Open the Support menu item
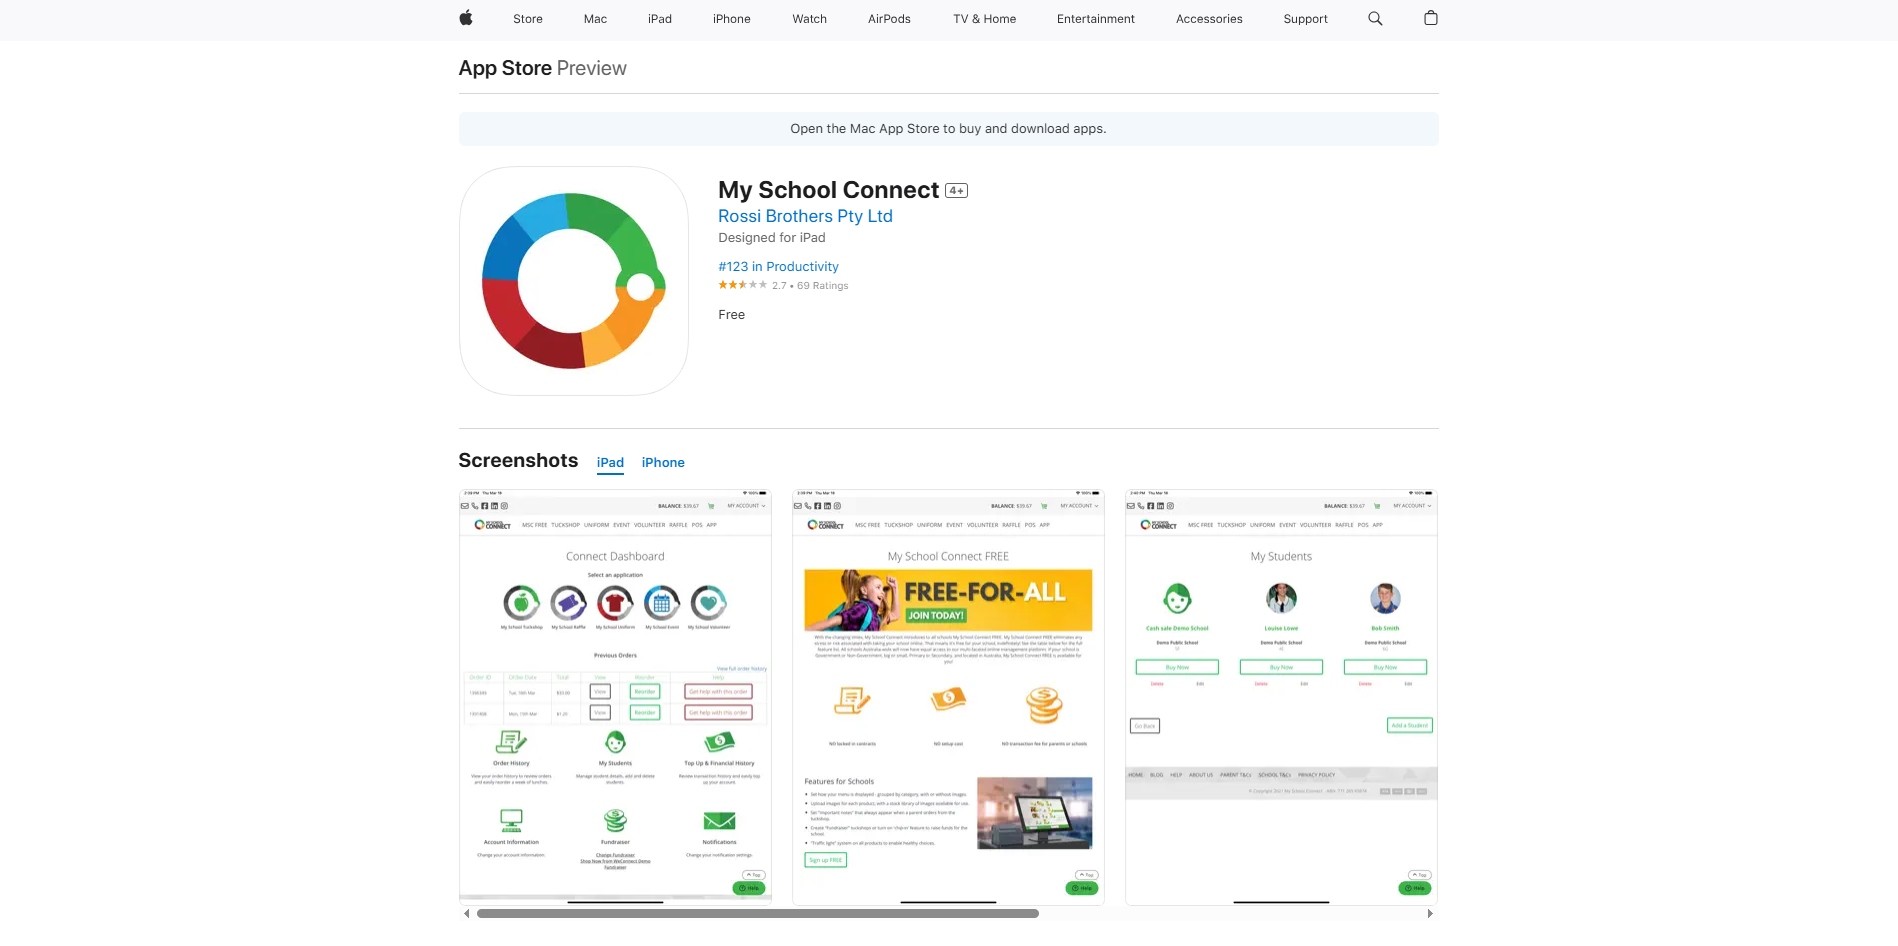Screen dimensions: 1898x946 [1306, 19]
